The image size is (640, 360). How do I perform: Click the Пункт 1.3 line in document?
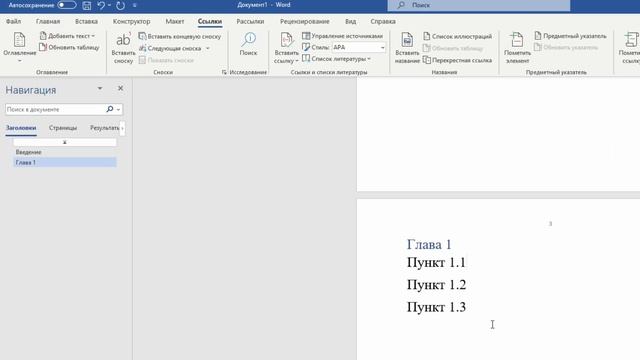pyautogui.click(x=436, y=307)
